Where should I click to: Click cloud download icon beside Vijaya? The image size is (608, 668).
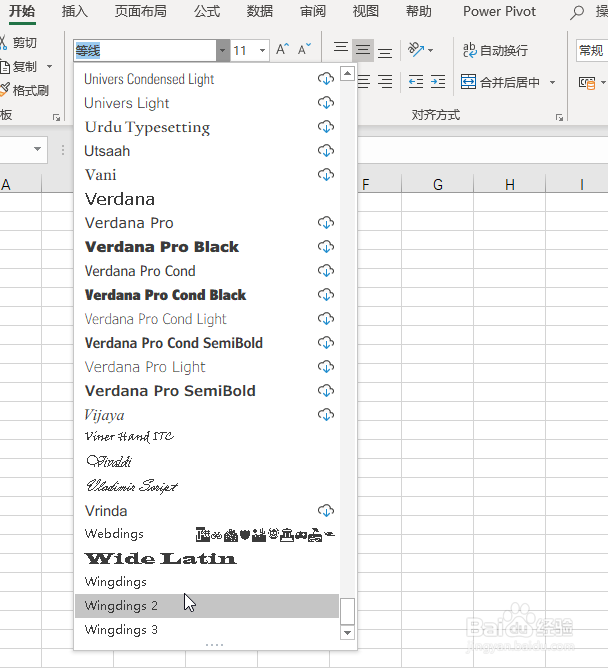point(326,415)
